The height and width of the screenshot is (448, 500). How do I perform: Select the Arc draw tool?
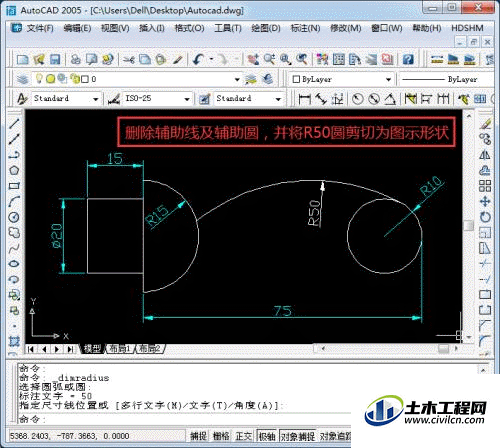click(14, 201)
